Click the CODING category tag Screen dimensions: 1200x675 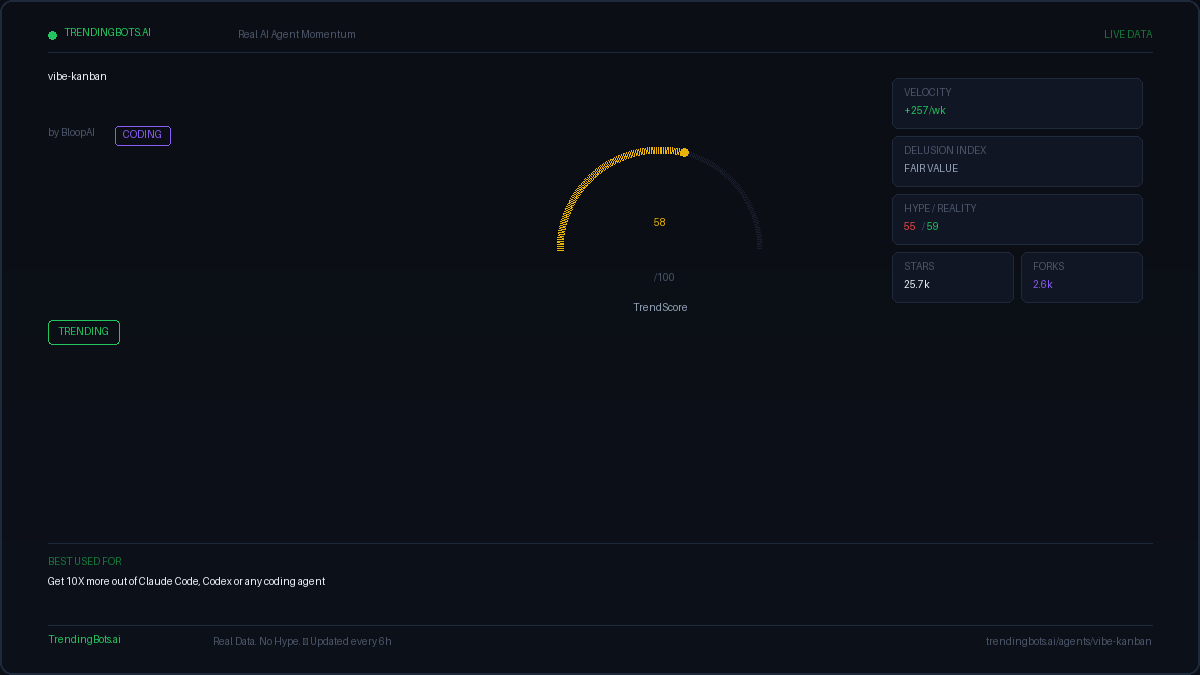pyautogui.click(x=143, y=135)
